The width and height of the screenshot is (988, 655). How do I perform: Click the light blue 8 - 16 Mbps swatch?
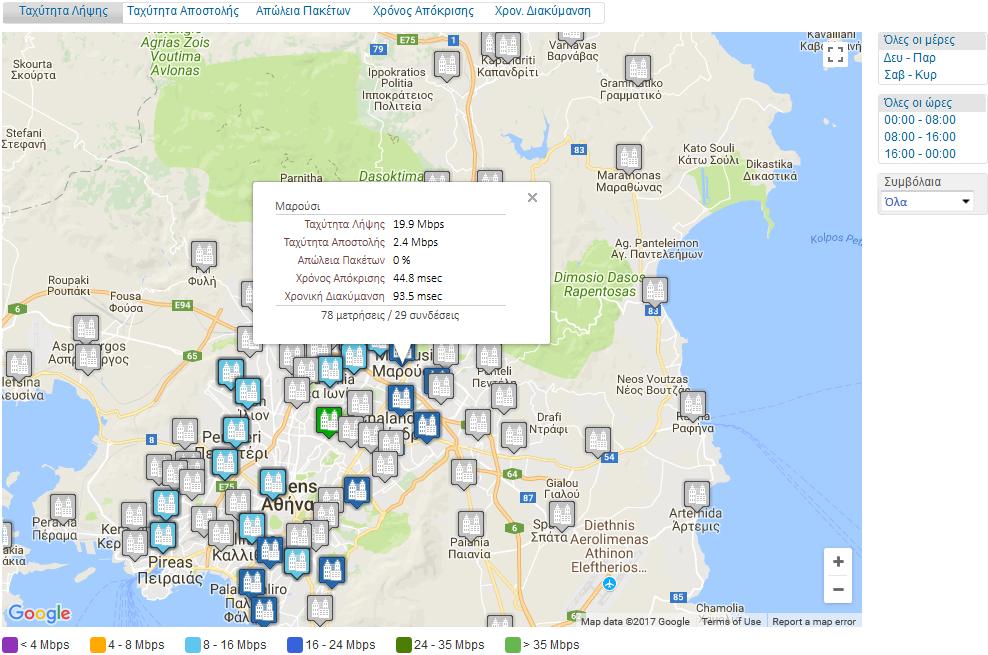pos(193,645)
